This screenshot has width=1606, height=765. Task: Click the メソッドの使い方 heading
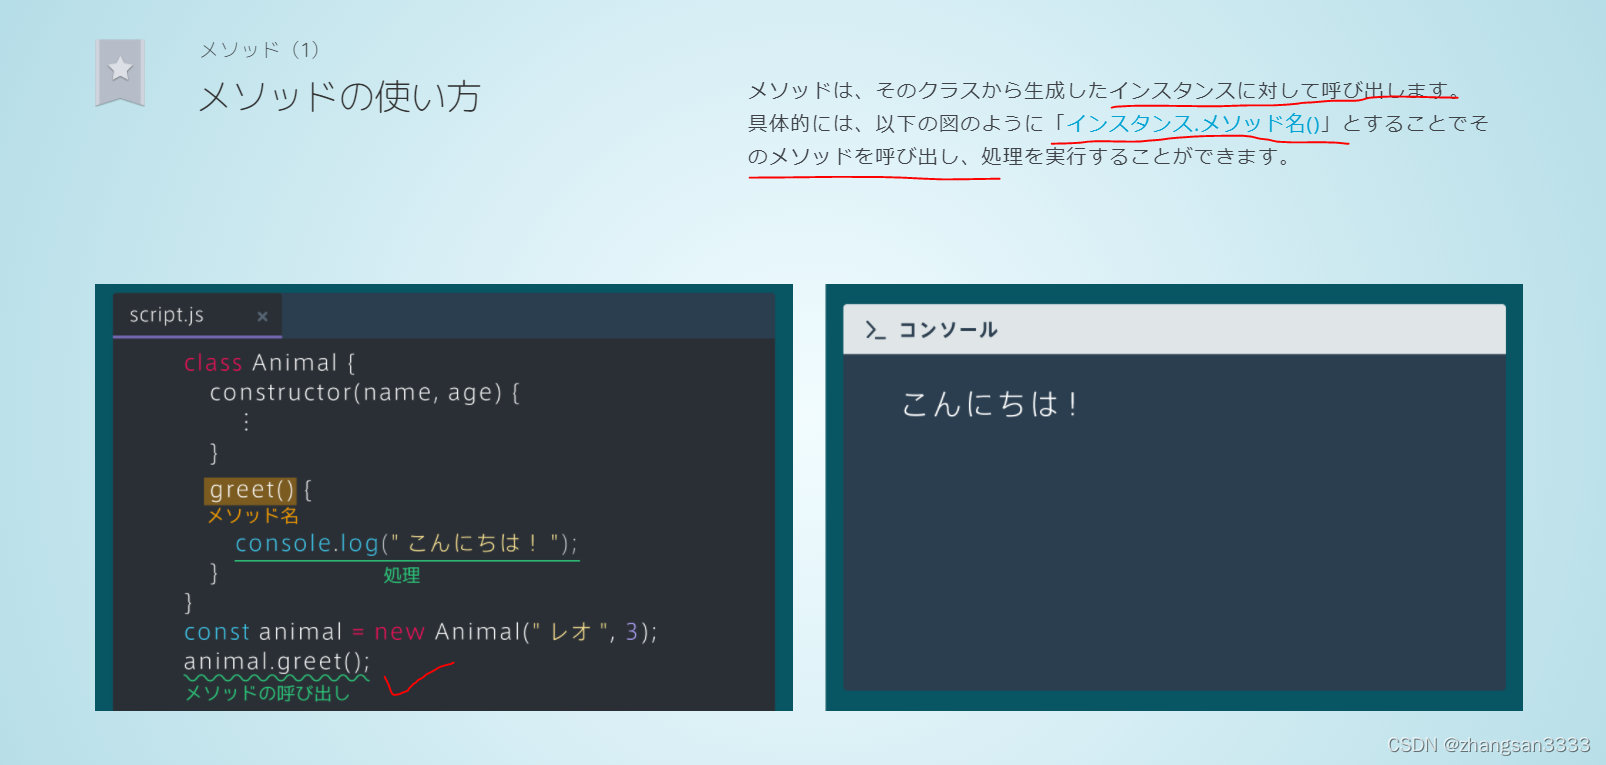click(340, 97)
